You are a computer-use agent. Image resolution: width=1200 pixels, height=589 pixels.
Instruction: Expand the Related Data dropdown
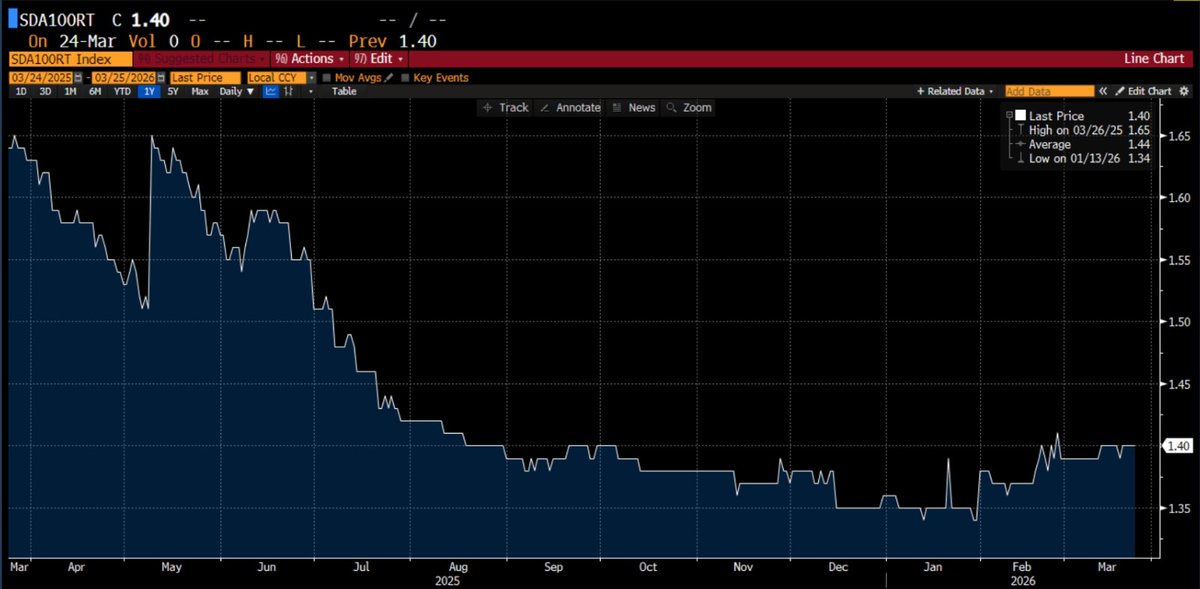955,91
